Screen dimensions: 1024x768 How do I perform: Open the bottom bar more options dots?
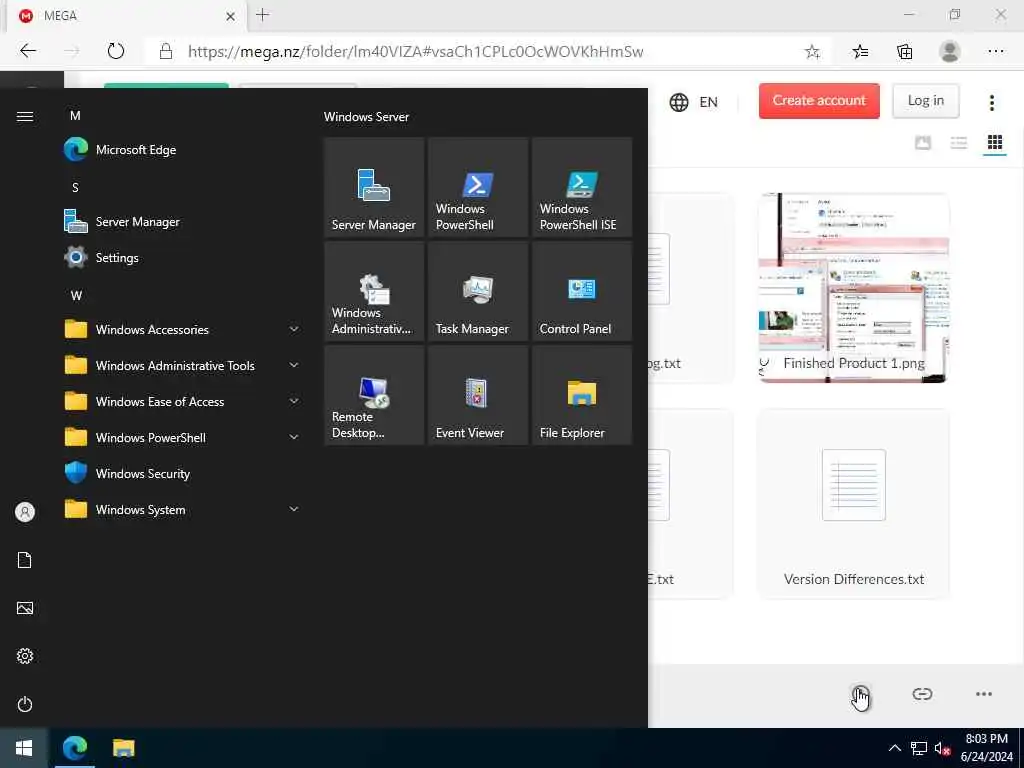[984, 694]
